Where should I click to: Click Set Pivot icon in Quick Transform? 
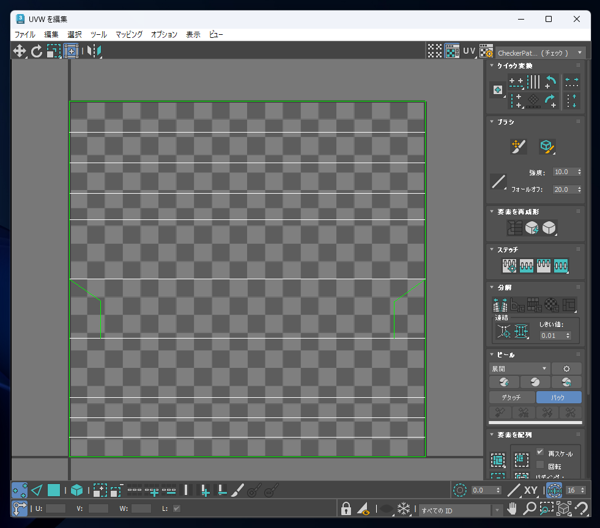click(x=498, y=90)
